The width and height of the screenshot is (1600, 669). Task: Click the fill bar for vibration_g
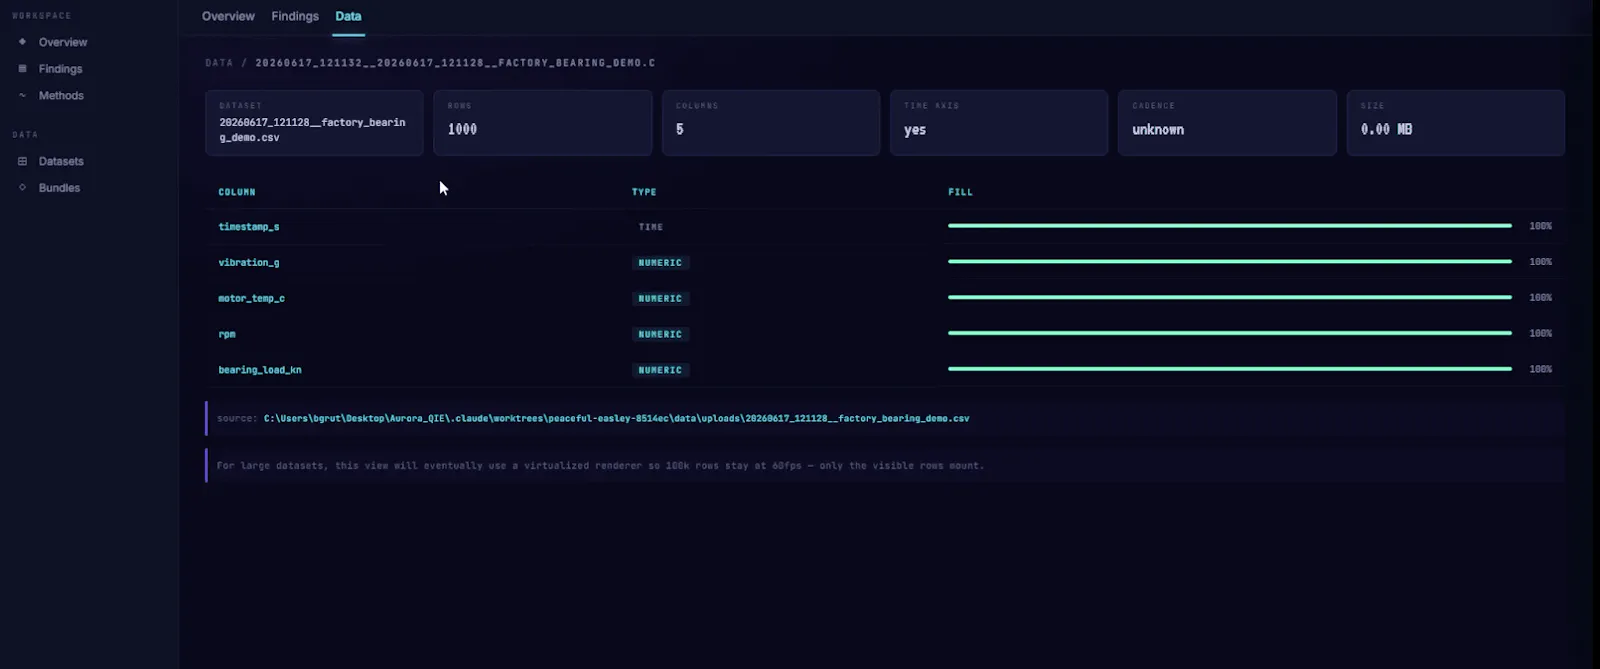[x=1230, y=262]
